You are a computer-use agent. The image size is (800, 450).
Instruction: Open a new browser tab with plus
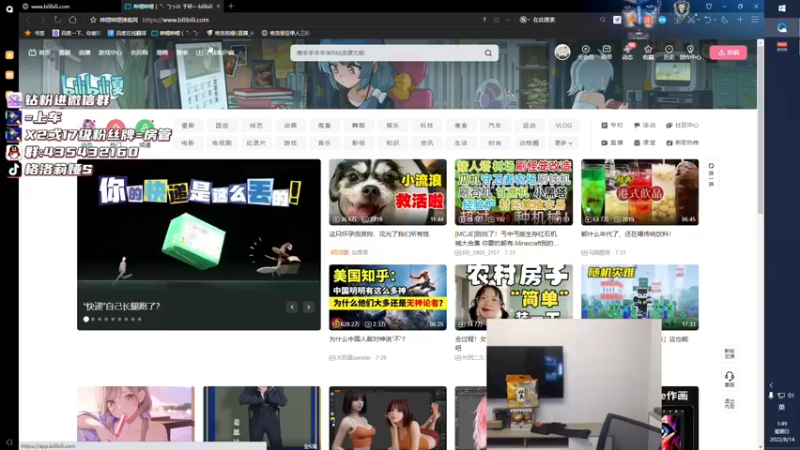click(x=231, y=6)
